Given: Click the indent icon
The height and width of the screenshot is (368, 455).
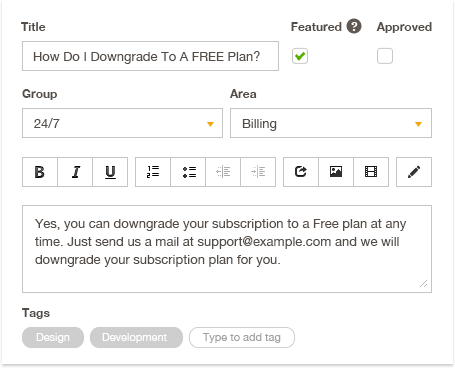Looking at the screenshot, I should 258,172.
